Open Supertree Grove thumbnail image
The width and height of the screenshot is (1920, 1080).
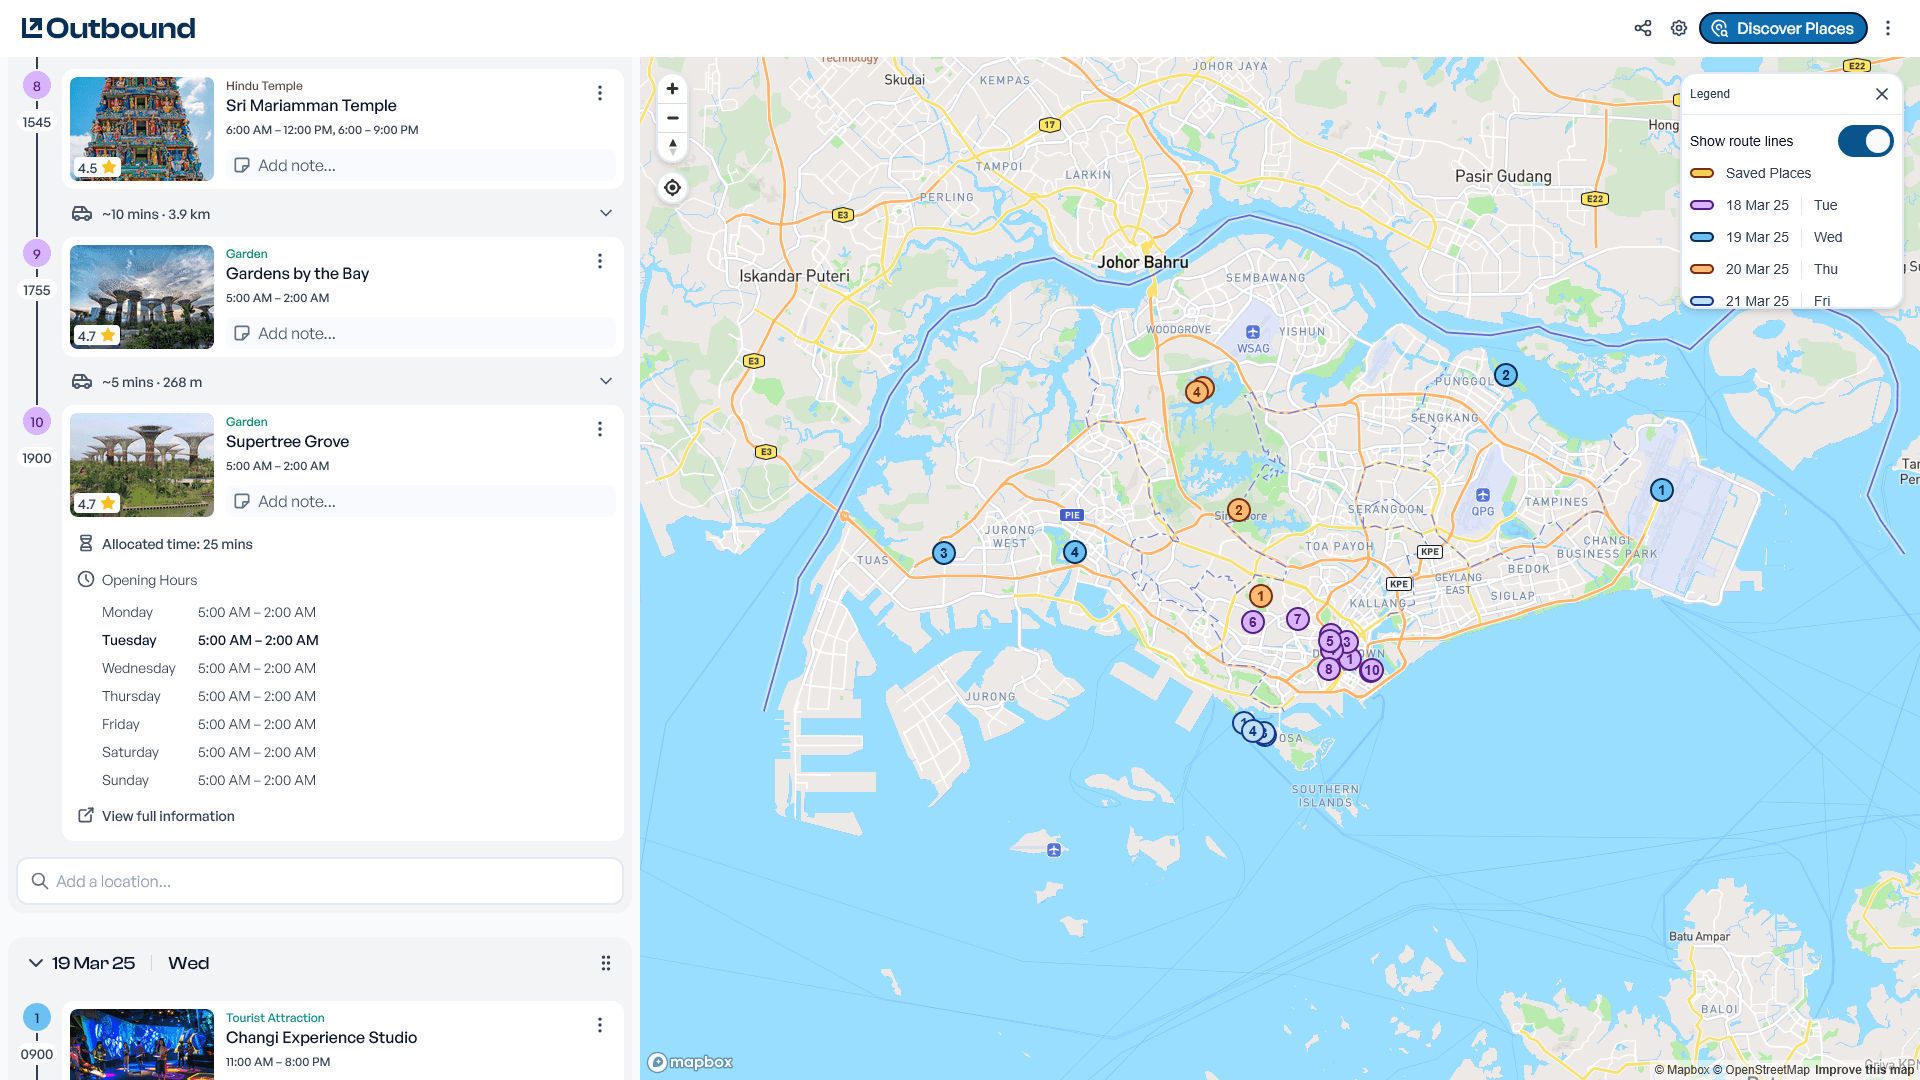pyautogui.click(x=142, y=465)
